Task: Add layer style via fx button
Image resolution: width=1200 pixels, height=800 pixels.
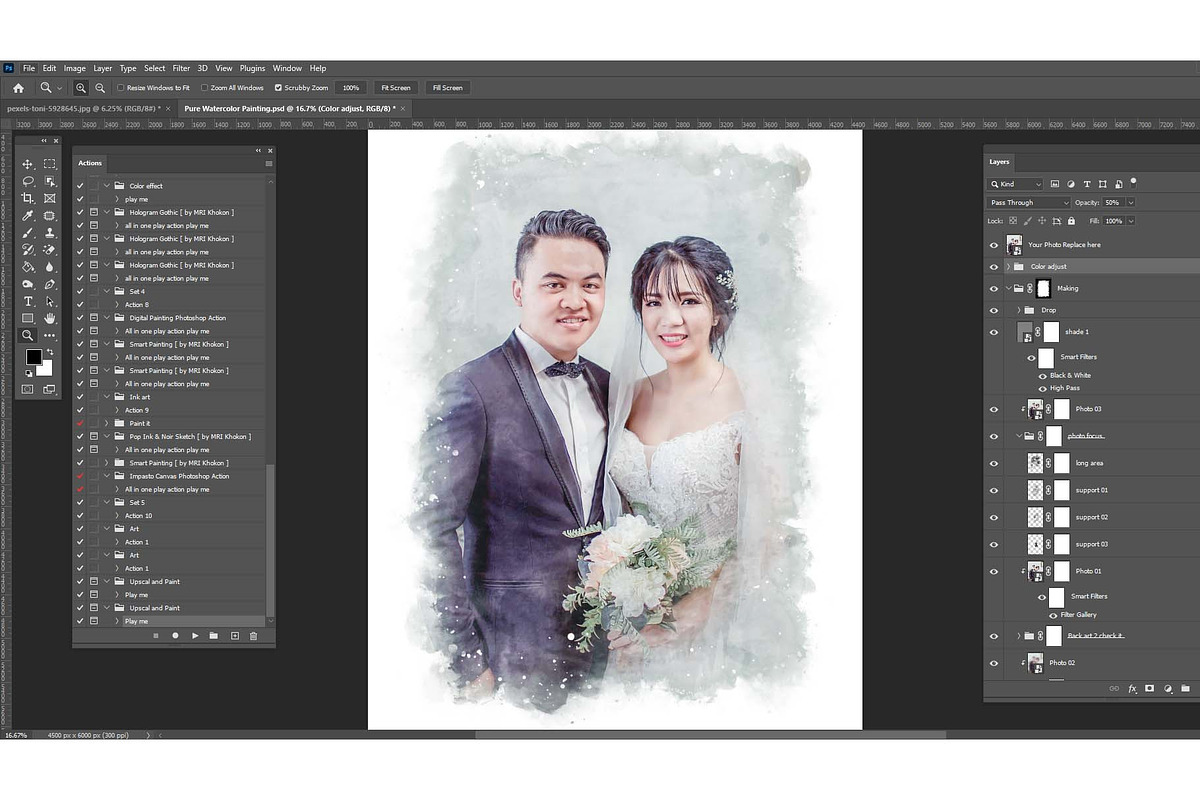Action: (x=1133, y=688)
